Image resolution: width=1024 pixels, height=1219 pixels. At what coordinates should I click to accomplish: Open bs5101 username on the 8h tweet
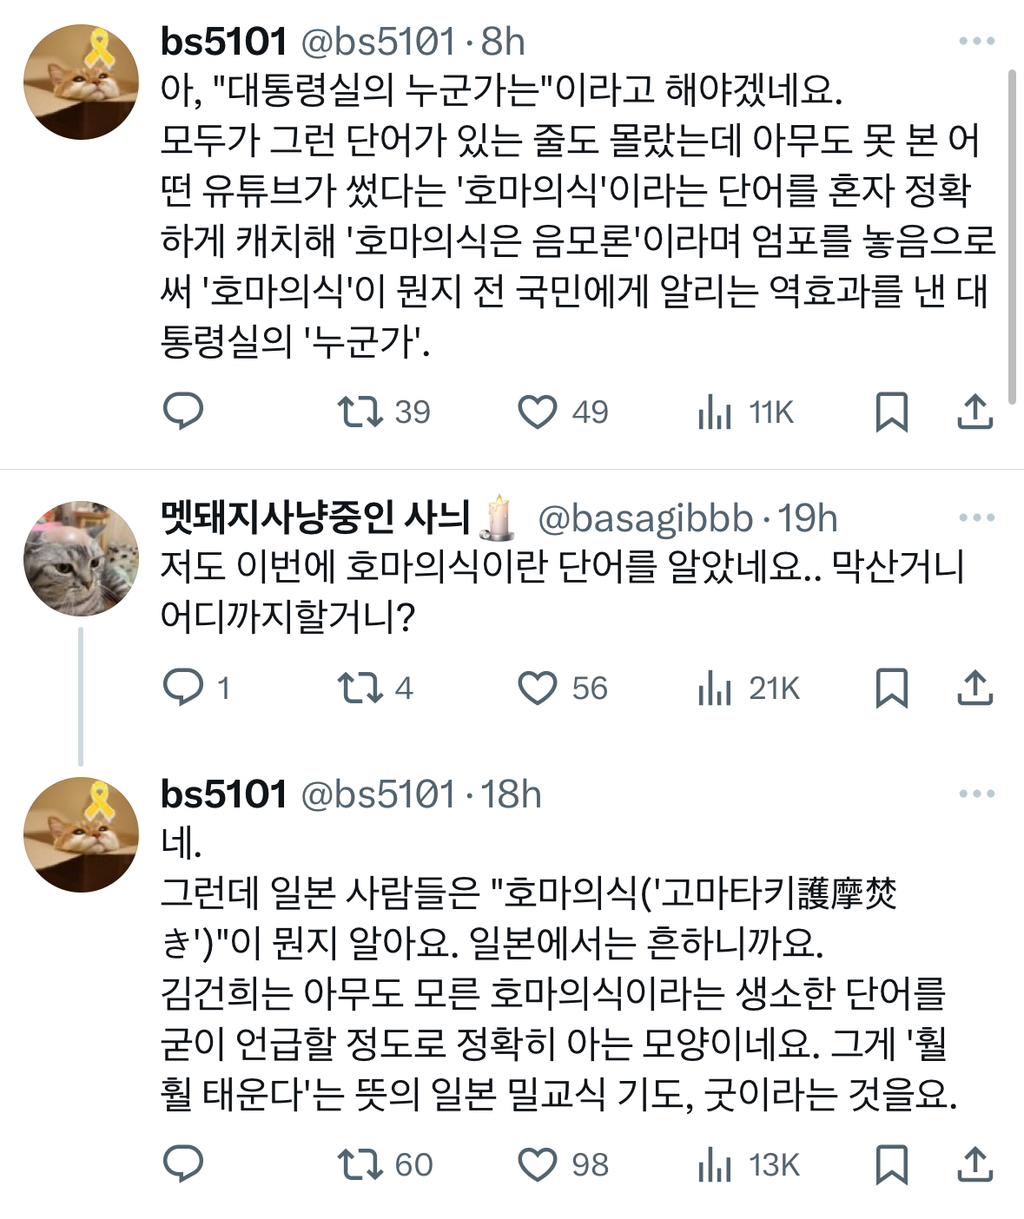[x=224, y=41]
